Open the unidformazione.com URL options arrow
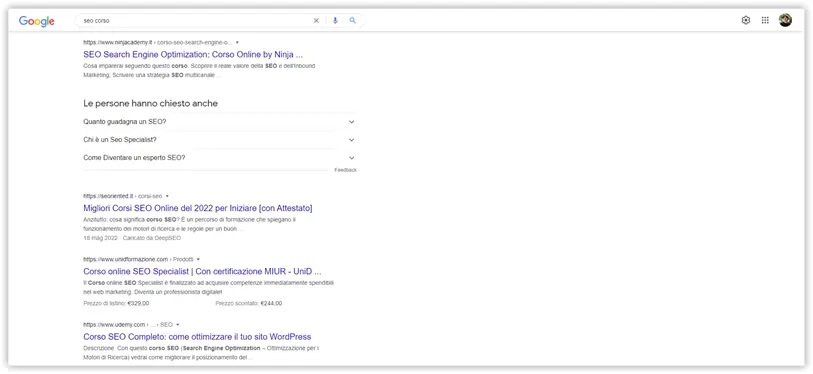Screen dimensions: 813x374 coord(198,259)
